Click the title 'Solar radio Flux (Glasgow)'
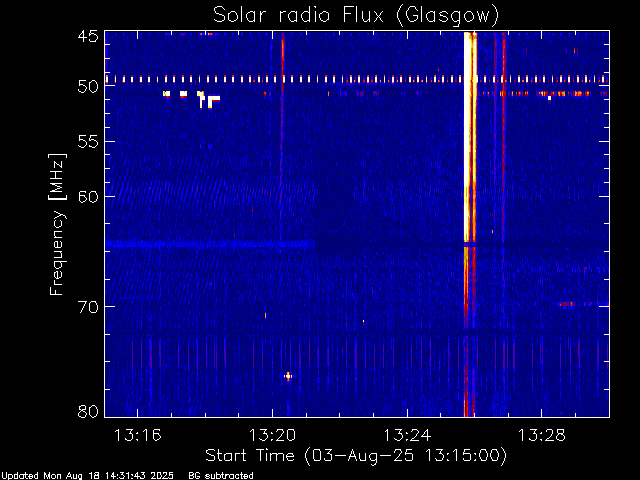This screenshot has height=480, width=640. tap(356, 16)
